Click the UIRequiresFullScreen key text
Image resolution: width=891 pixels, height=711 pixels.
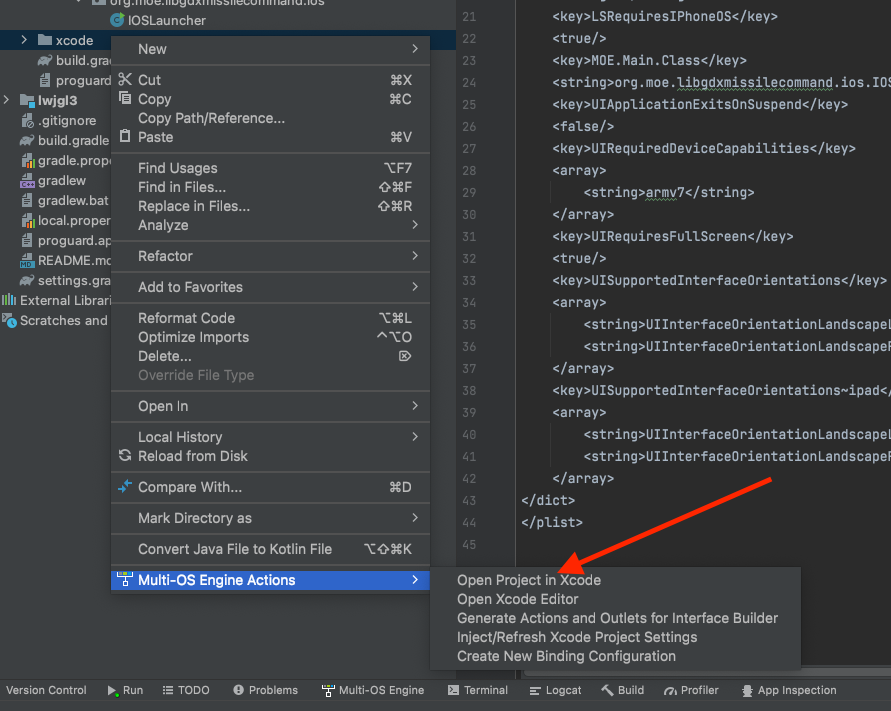pyautogui.click(x=669, y=236)
